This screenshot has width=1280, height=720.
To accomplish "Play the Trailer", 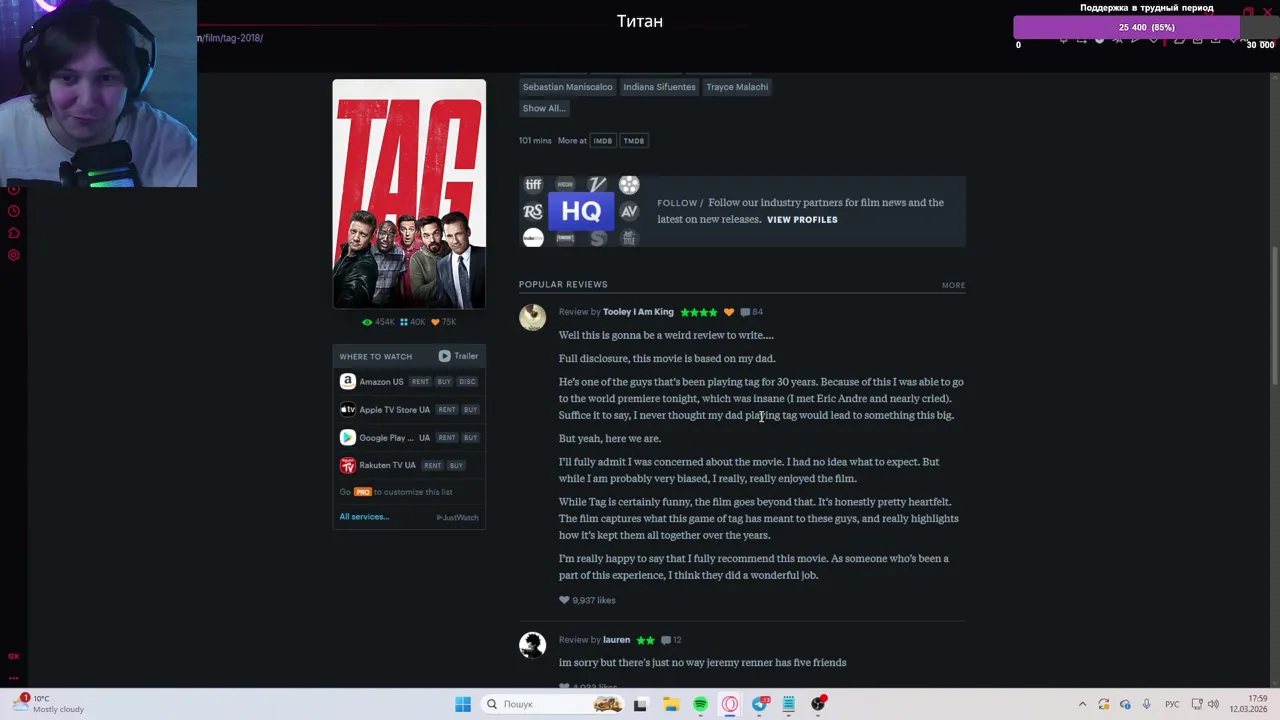I will (x=458, y=356).
